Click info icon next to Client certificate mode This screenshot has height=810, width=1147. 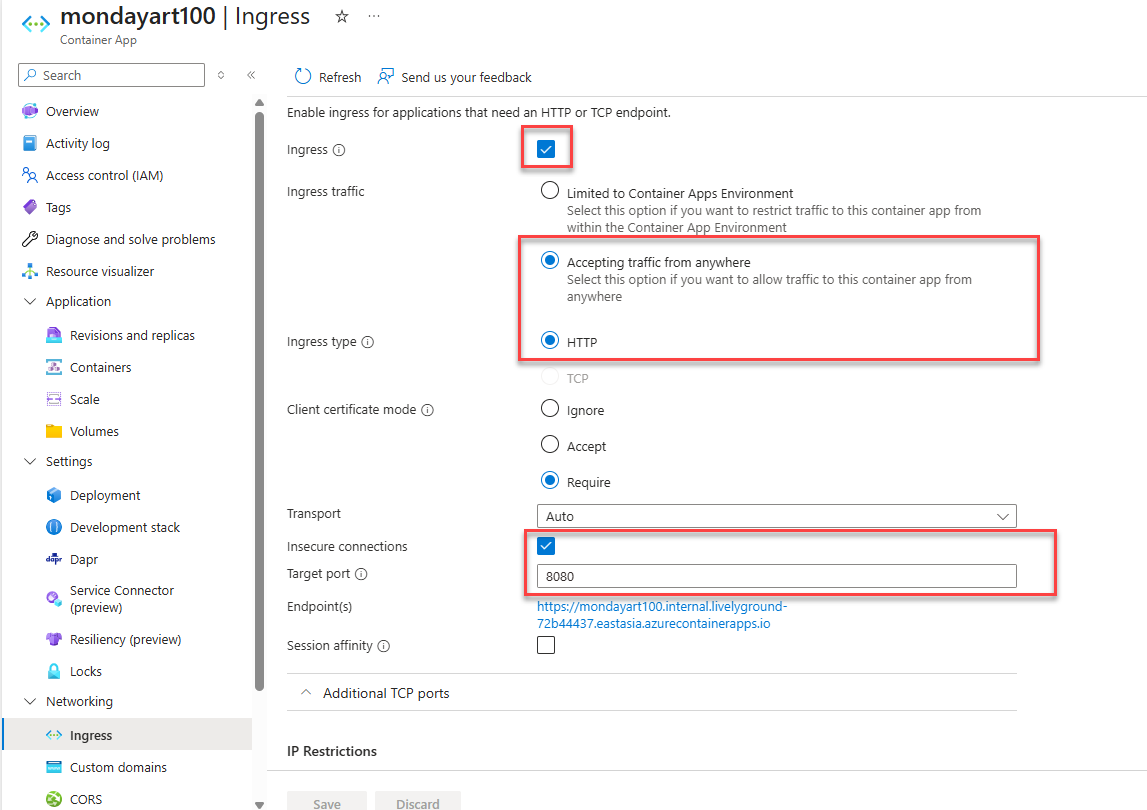[427, 410]
